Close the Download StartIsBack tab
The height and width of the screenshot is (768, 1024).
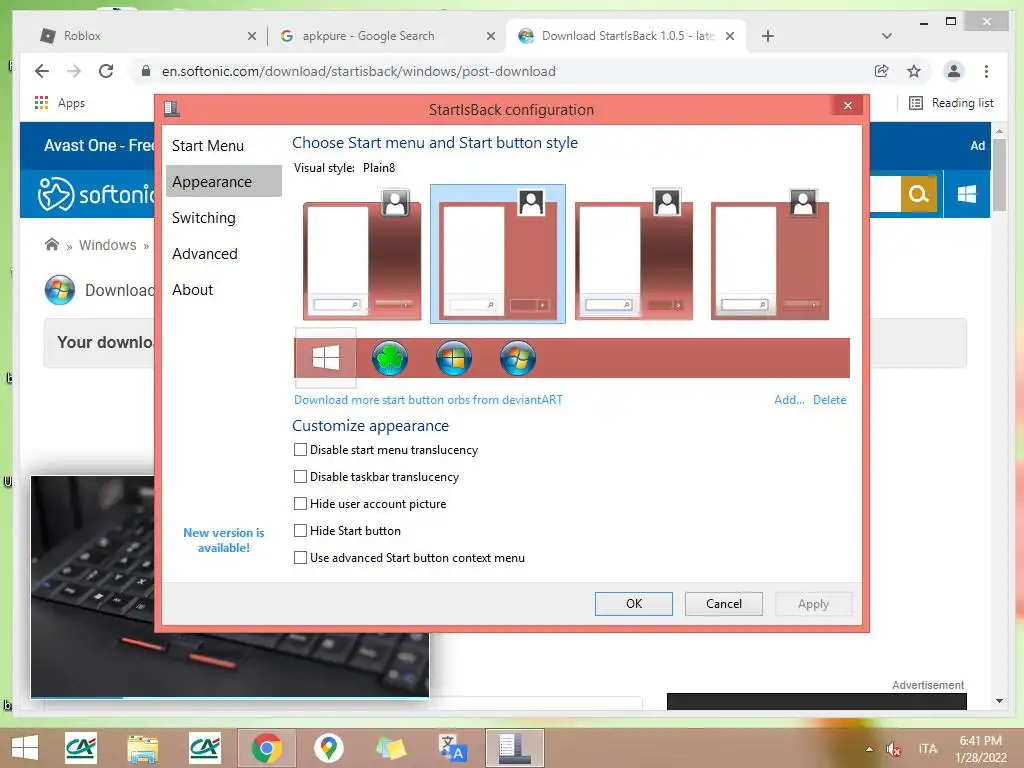[730, 37]
